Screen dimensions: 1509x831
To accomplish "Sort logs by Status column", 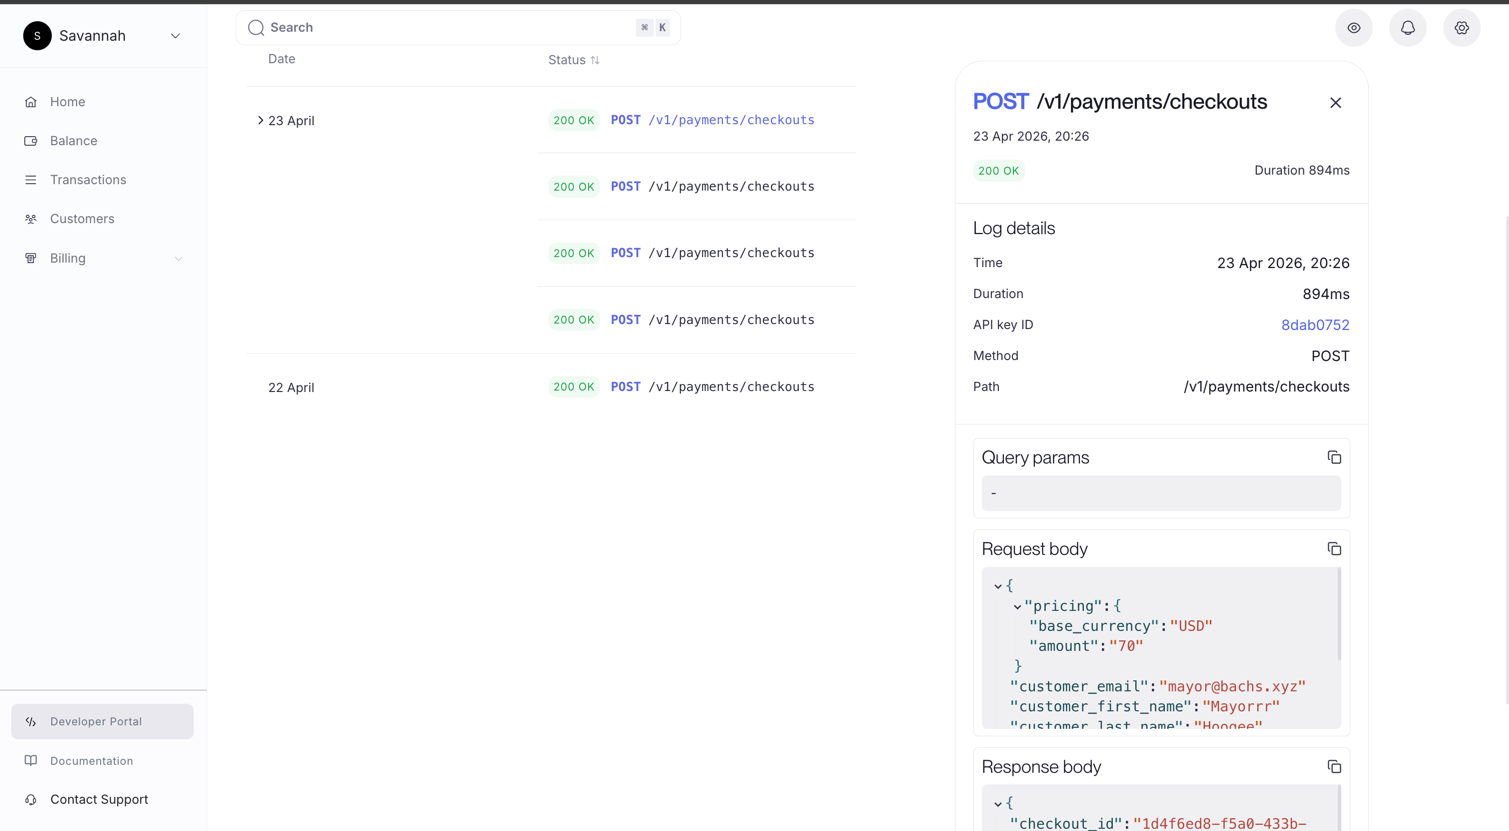I will 574,60.
